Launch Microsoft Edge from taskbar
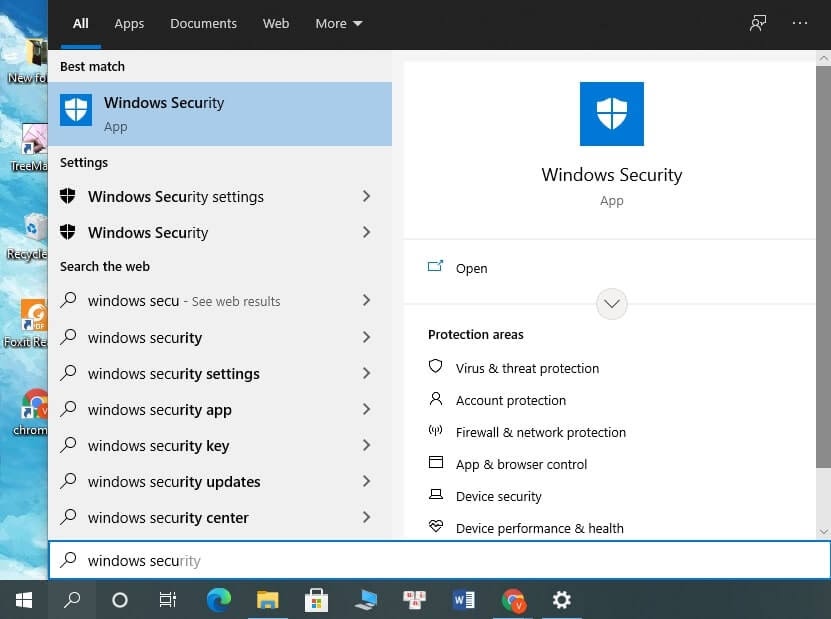Screen dimensions: 831x619 (218, 600)
